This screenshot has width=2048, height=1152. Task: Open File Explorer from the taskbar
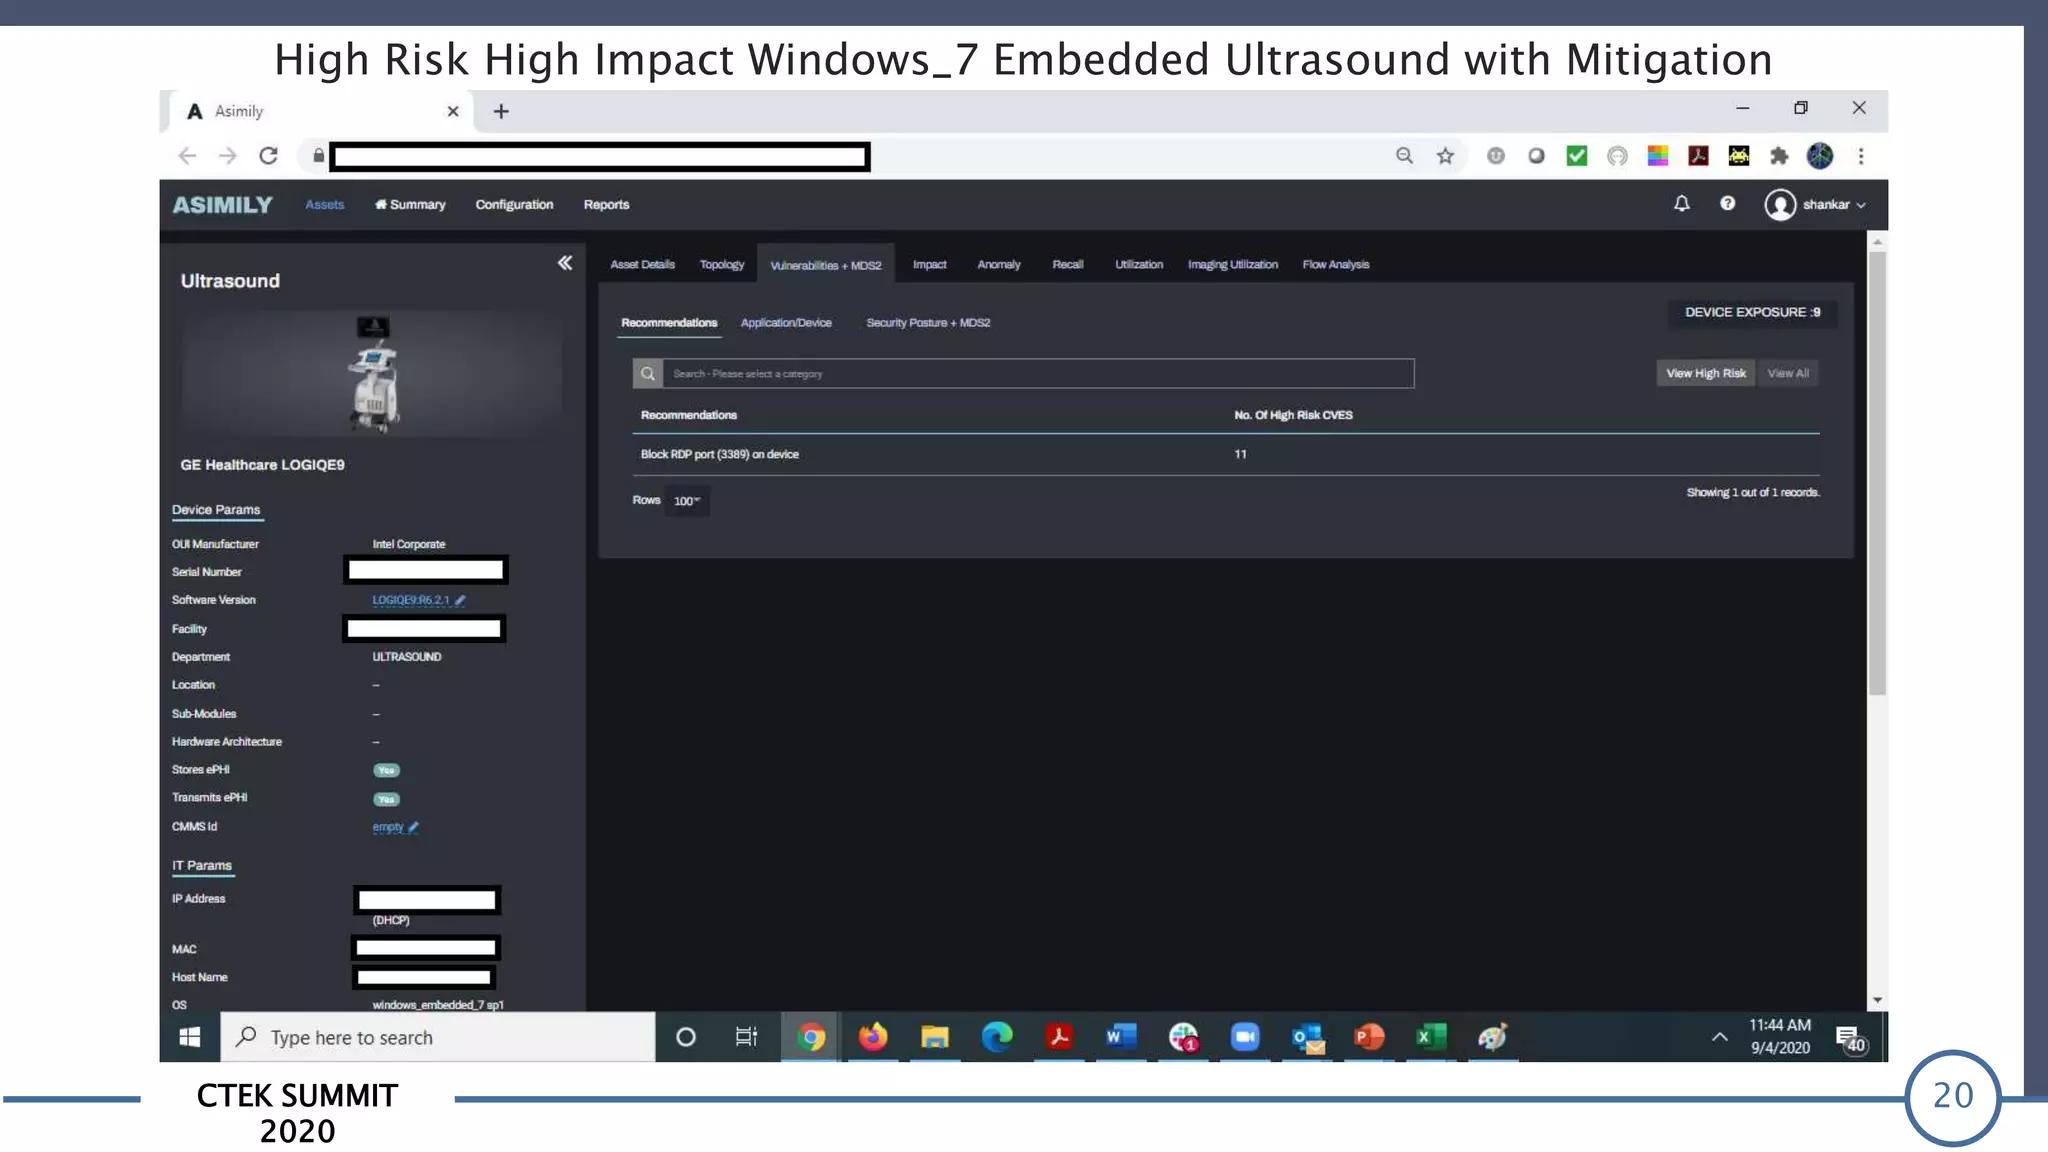(935, 1037)
